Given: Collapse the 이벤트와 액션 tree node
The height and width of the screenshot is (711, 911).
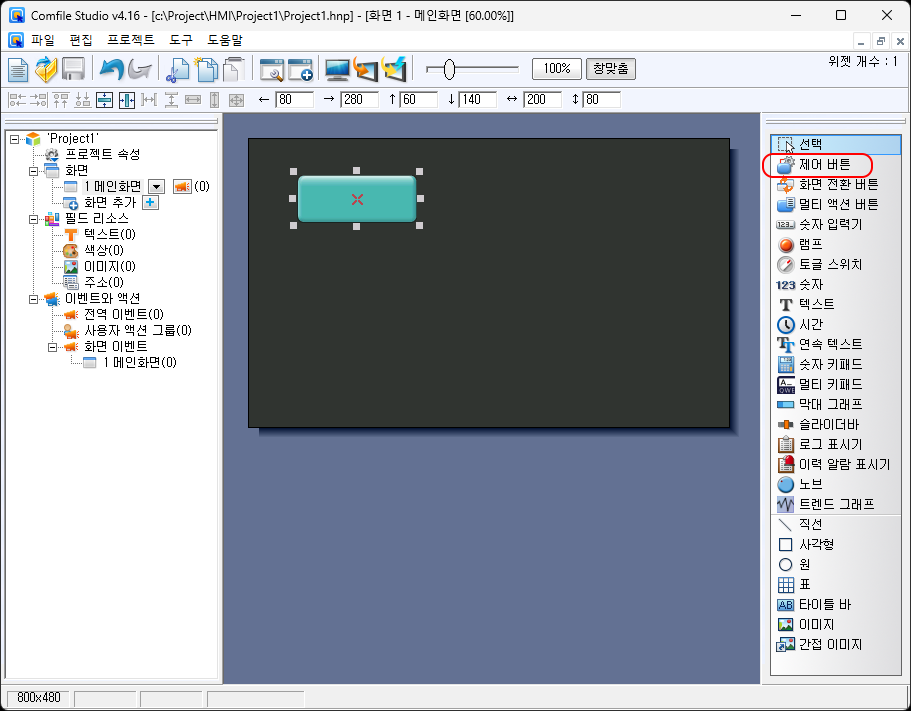Looking at the screenshot, I should pos(33,298).
